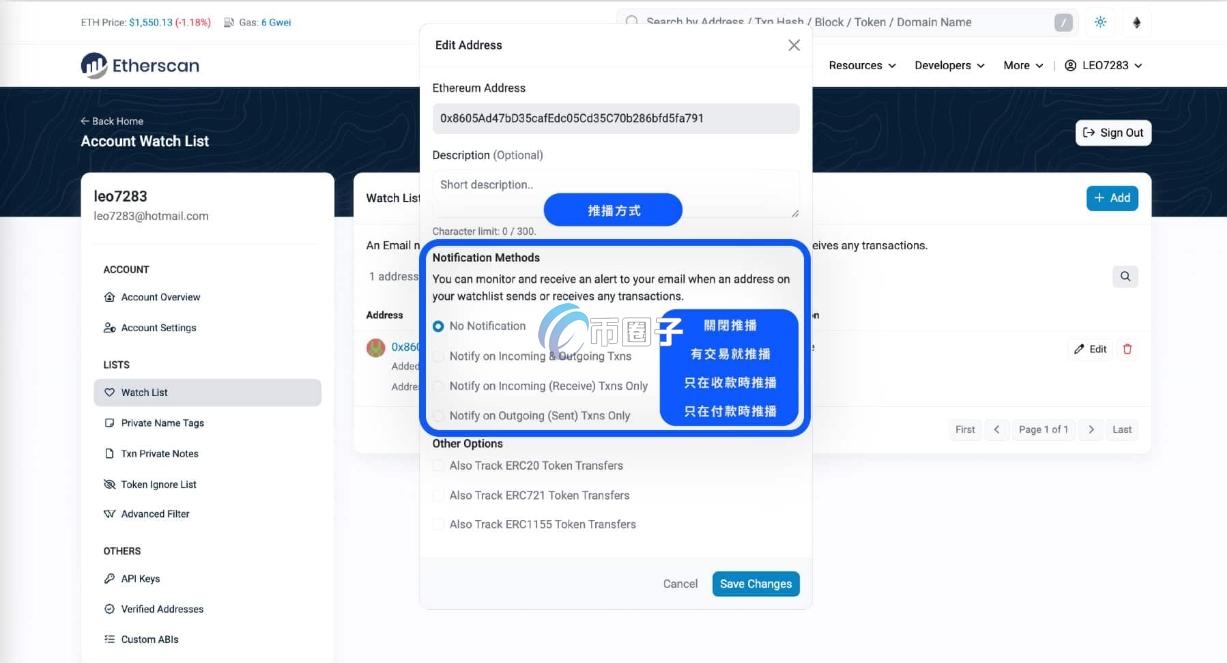Click the Ethereum network icon
This screenshot has width=1227, height=663.
(x=1136, y=22)
